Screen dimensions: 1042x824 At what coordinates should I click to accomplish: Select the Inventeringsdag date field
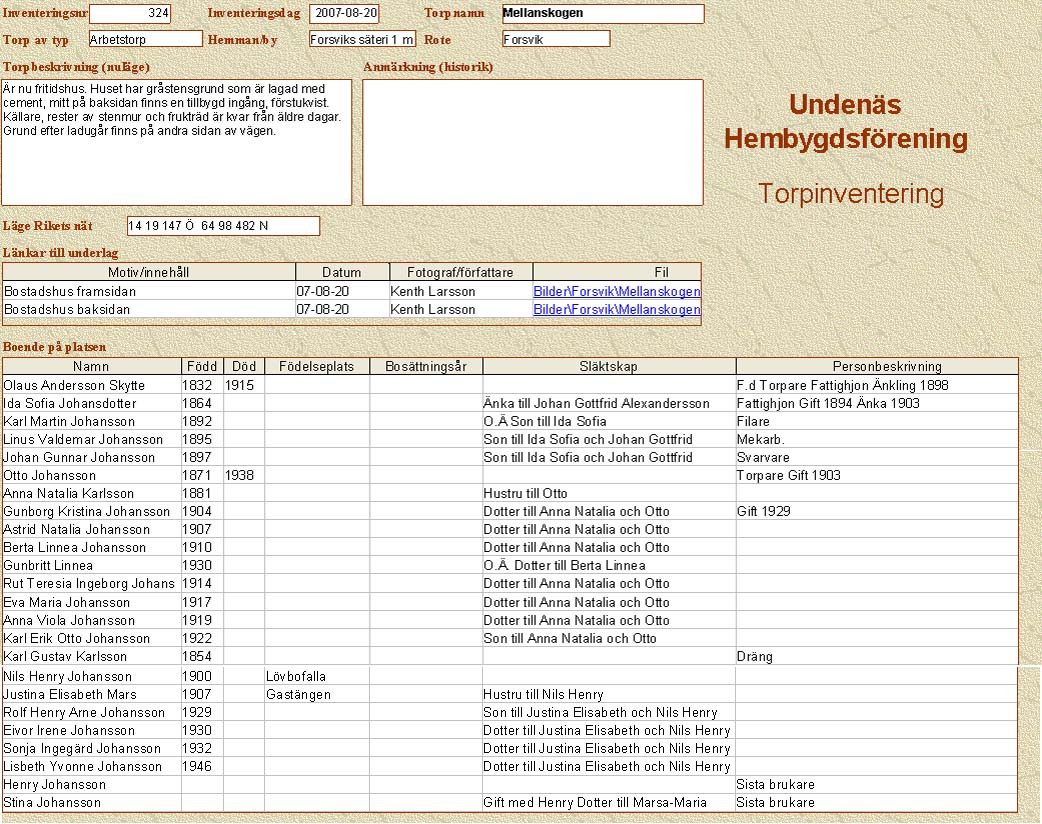pyautogui.click(x=344, y=14)
